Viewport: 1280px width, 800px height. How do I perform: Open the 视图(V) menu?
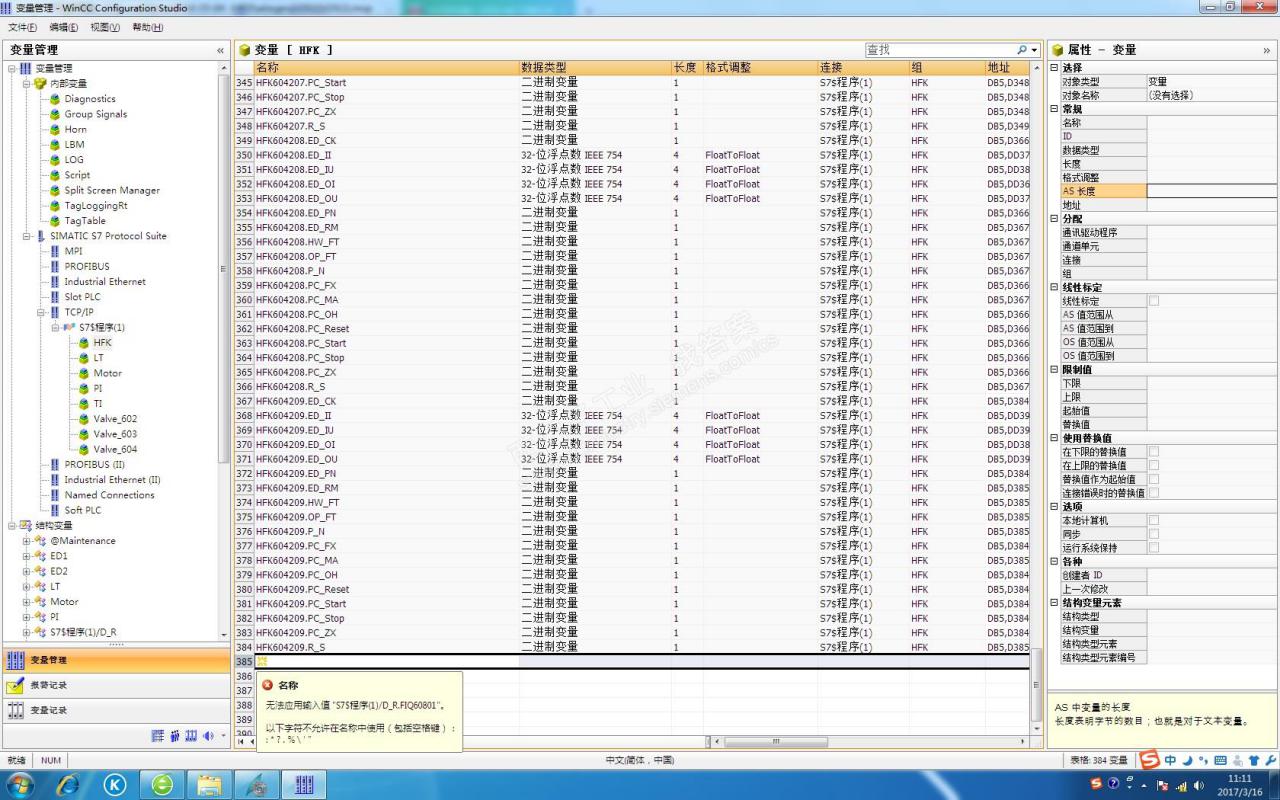pos(105,27)
